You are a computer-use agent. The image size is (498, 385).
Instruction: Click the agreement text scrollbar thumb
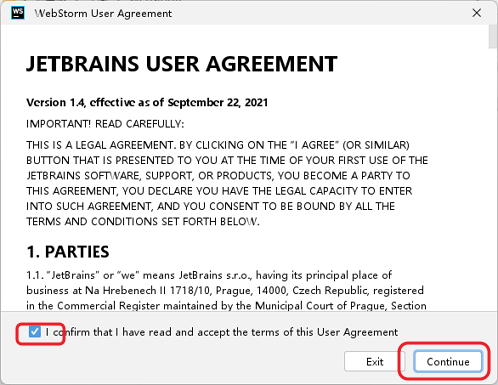(x=493, y=37)
